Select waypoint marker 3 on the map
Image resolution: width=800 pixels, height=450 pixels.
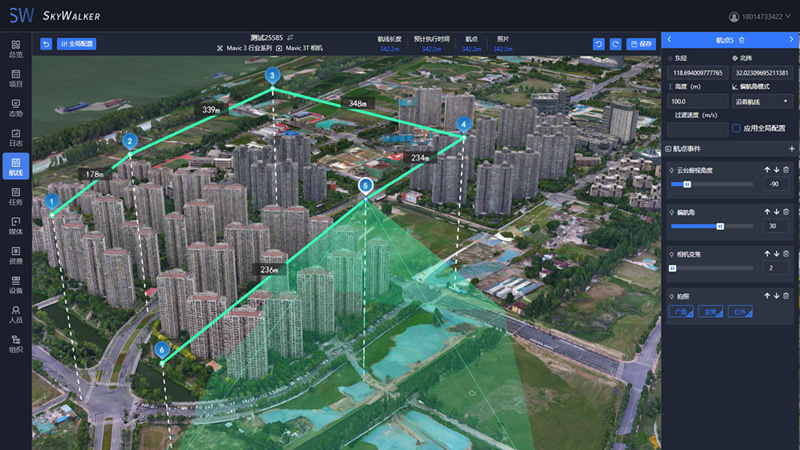pos(272,75)
